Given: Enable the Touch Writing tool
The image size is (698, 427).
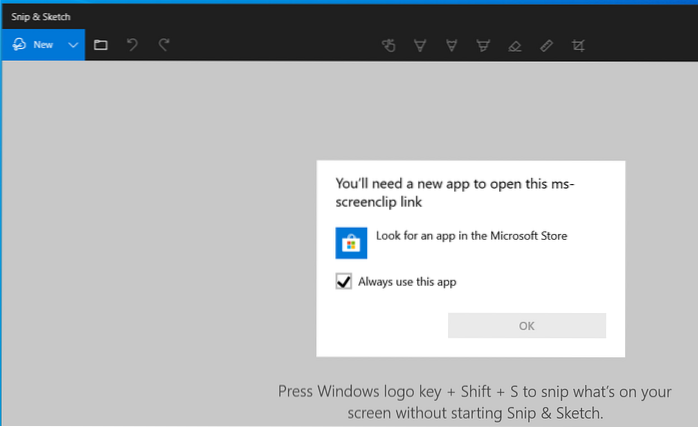Looking at the screenshot, I should click(389, 45).
